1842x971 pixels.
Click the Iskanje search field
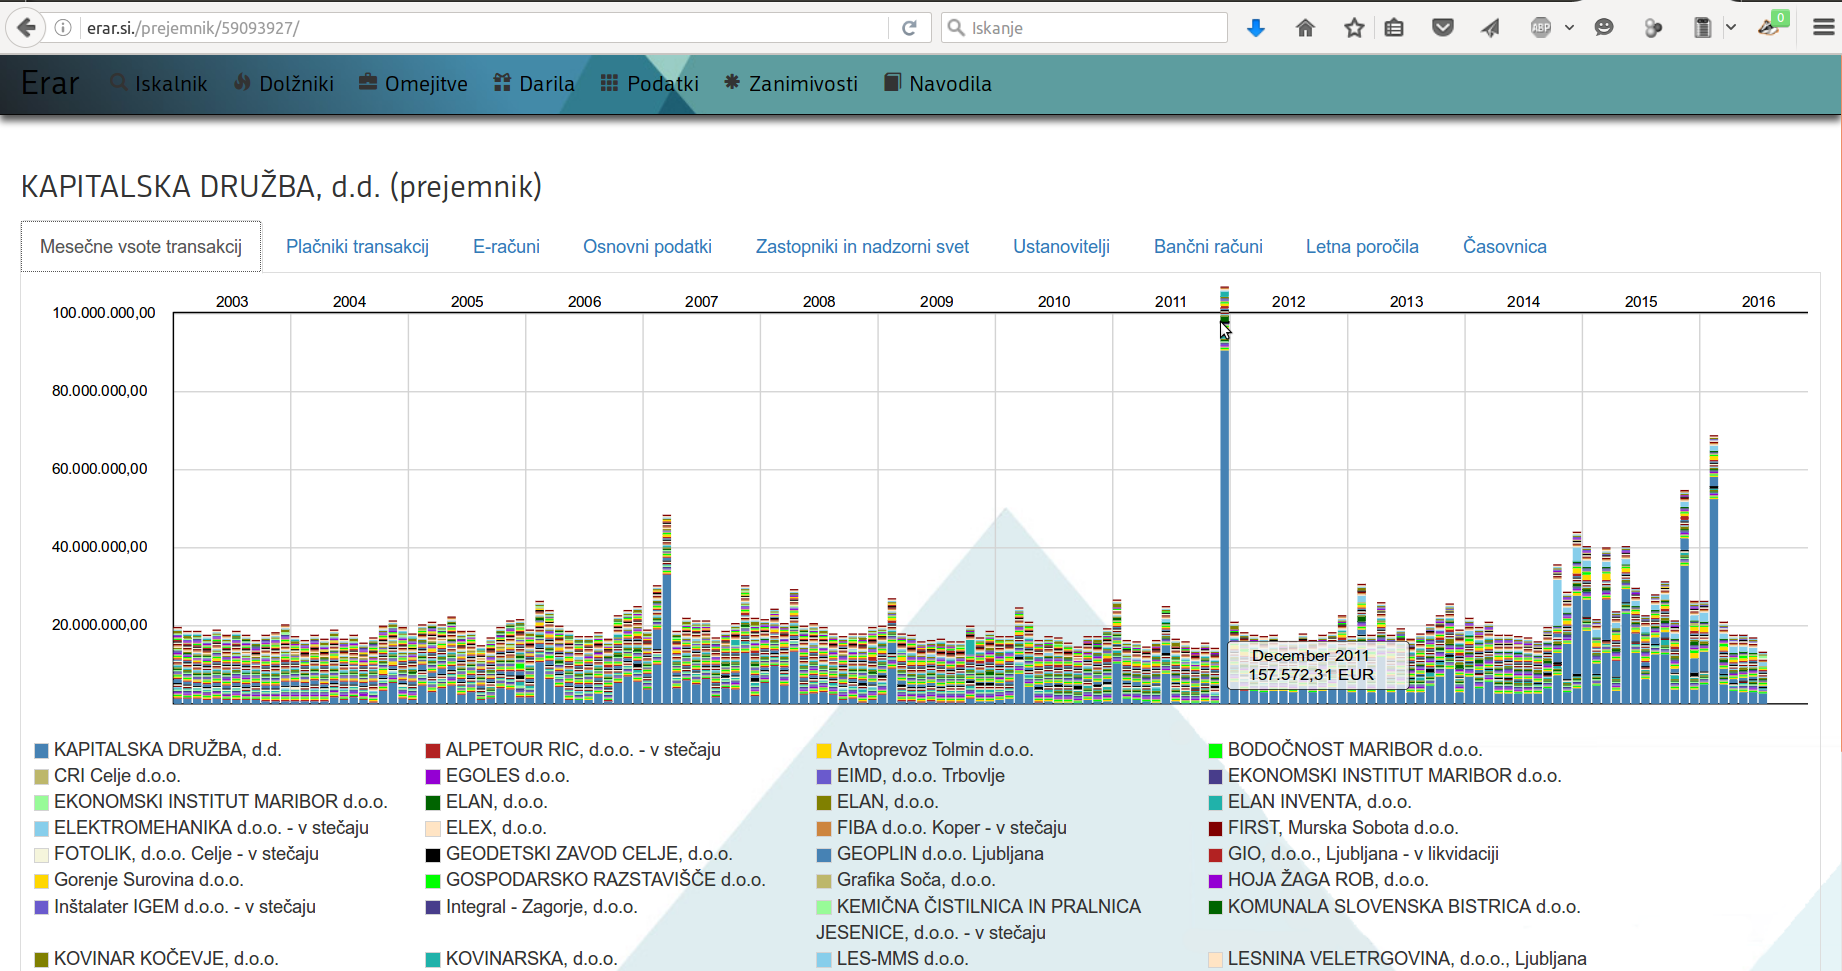pyautogui.click(x=1084, y=28)
